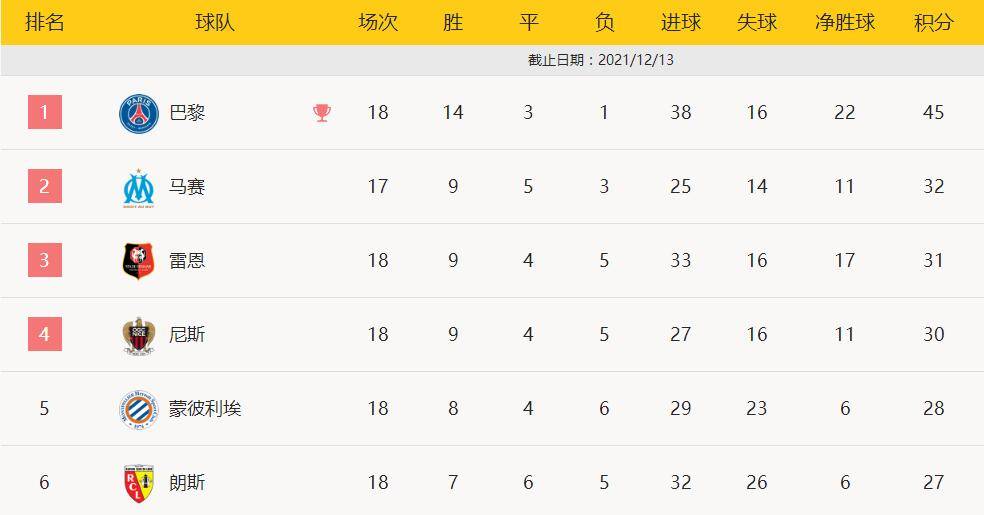The image size is (984, 515).
Task: Open the 朗斯 team name link
Action: point(187,483)
